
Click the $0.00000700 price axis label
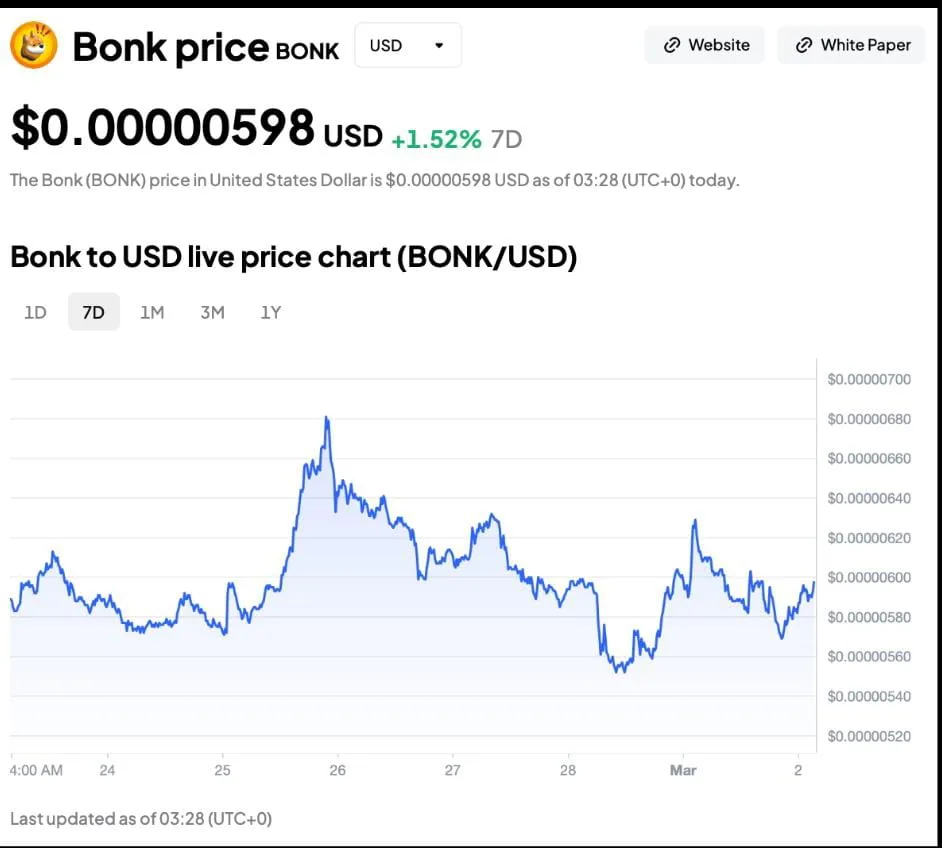[x=869, y=379]
